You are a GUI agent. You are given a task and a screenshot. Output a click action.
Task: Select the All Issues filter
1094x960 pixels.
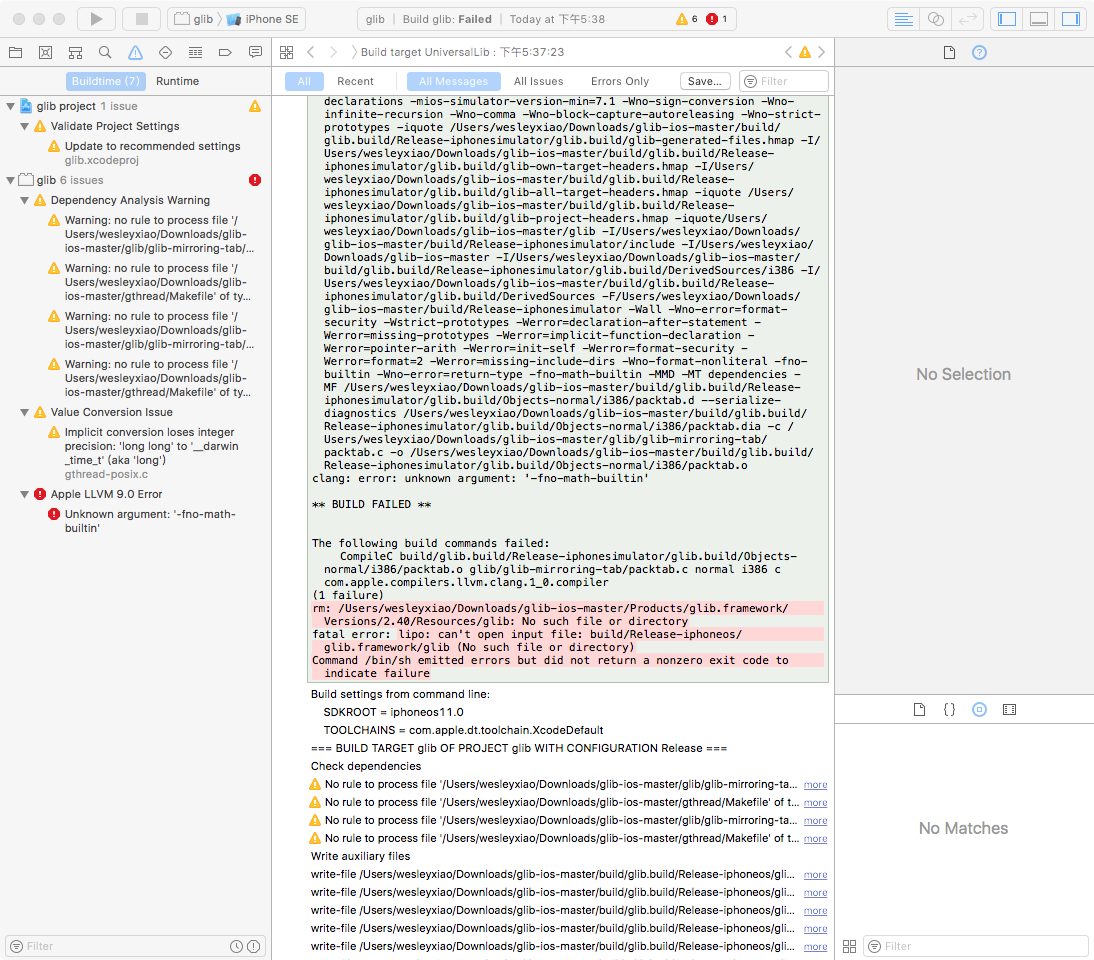tap(538, 81)
